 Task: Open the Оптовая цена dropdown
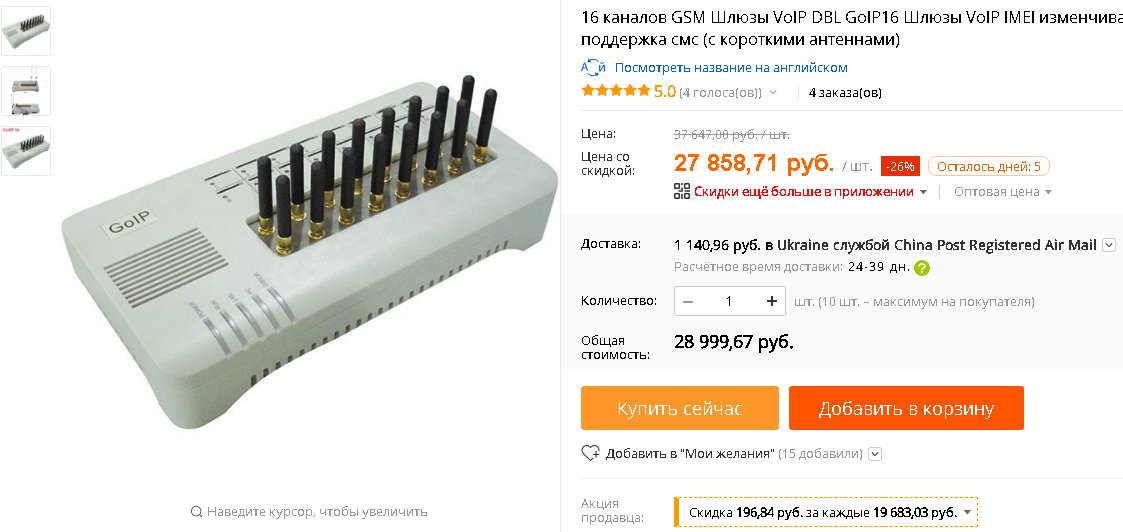(1003, 192)
